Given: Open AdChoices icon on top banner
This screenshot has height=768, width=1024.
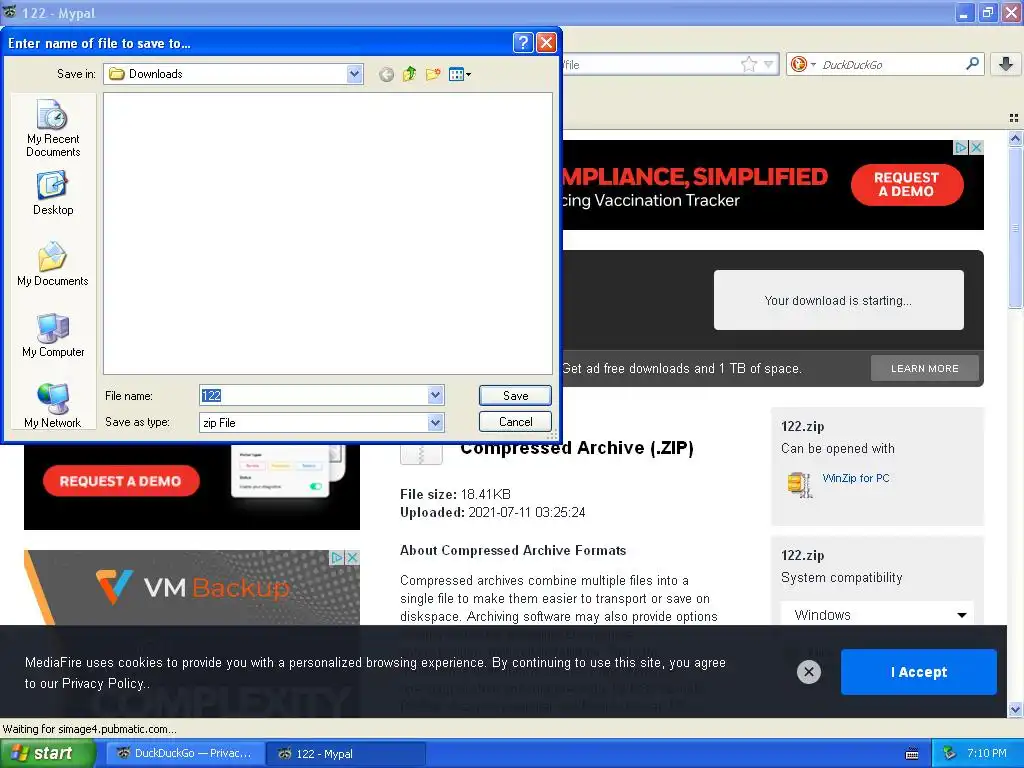Looking at the screenshot, I should [961, 148].
